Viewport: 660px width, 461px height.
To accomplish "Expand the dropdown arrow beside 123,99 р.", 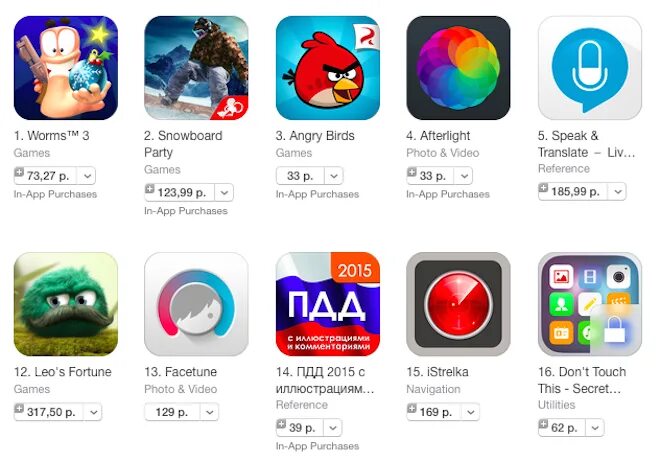I will point(224,193).
